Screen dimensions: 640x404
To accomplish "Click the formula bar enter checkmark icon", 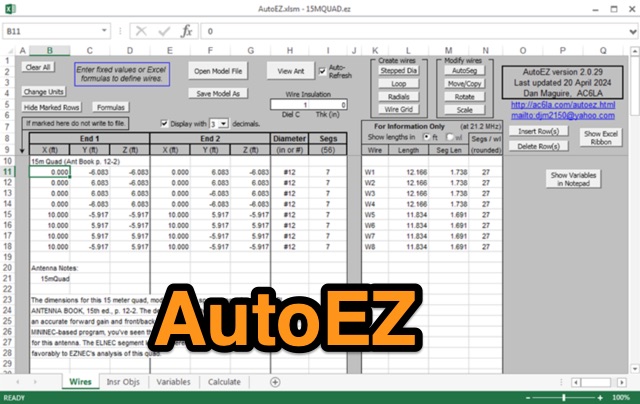I will coord(164,31).
